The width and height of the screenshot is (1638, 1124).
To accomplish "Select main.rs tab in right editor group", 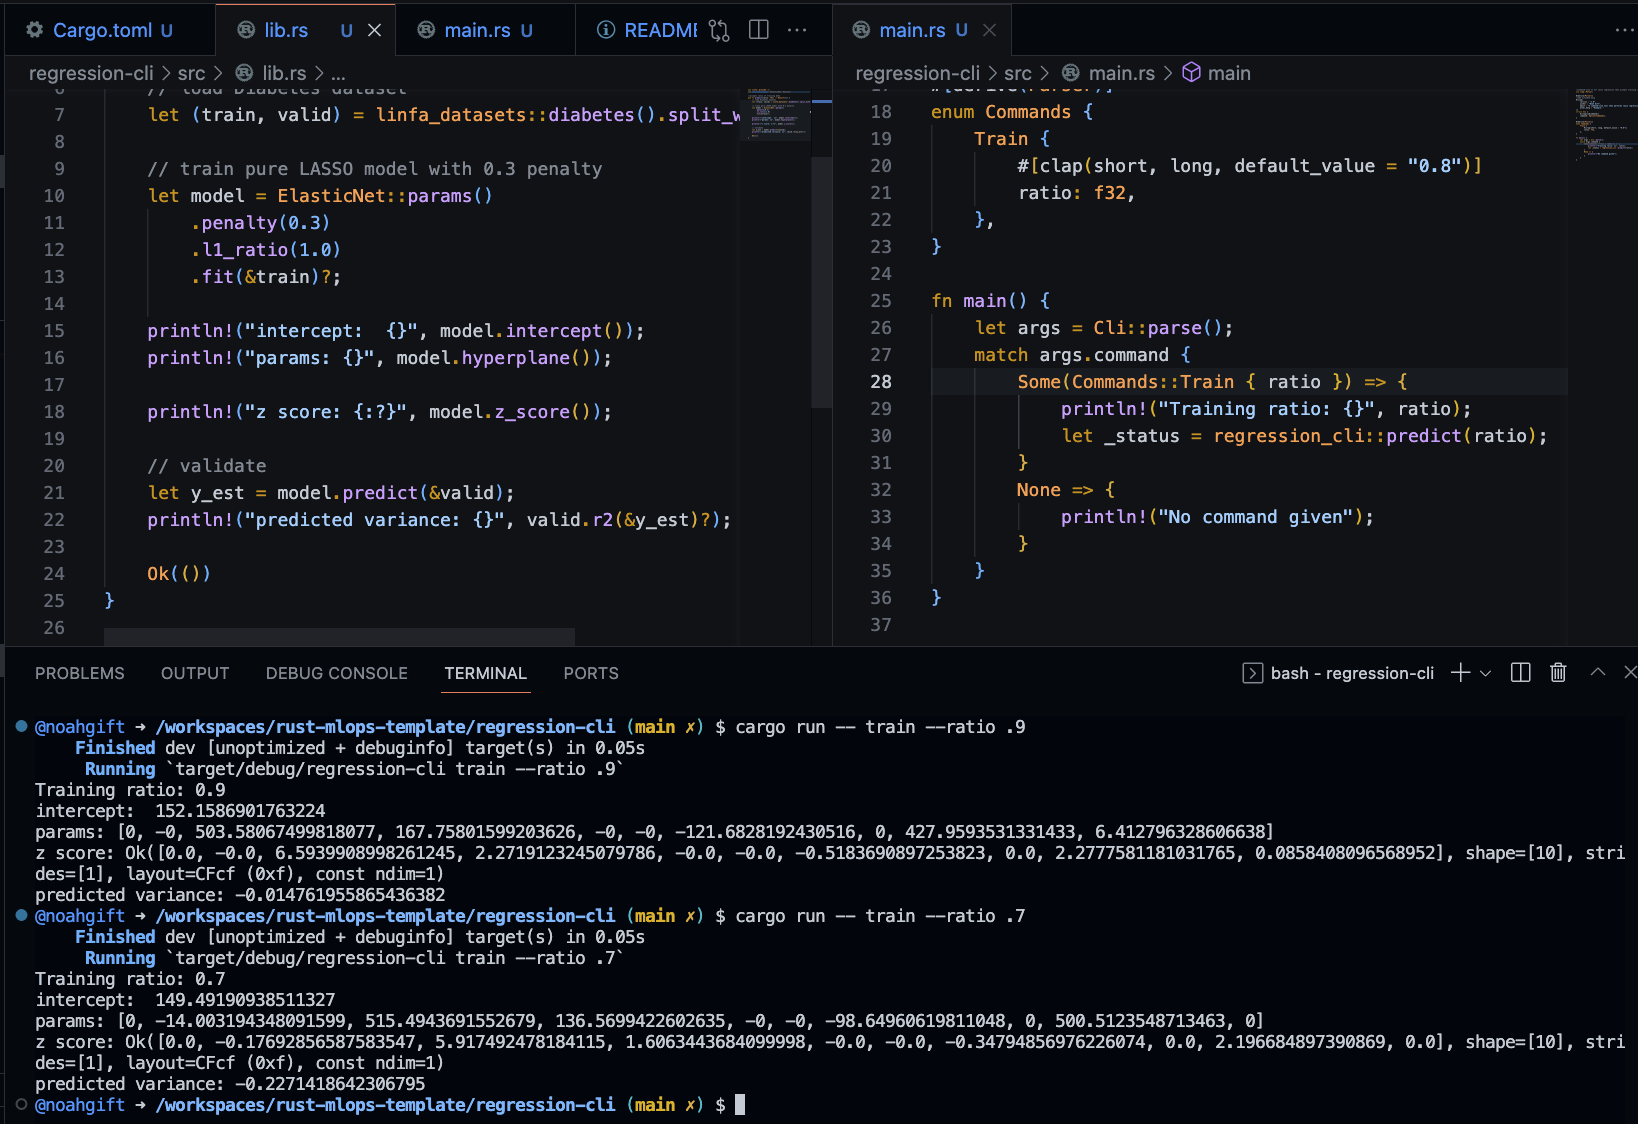I will (x=912, y=30).
